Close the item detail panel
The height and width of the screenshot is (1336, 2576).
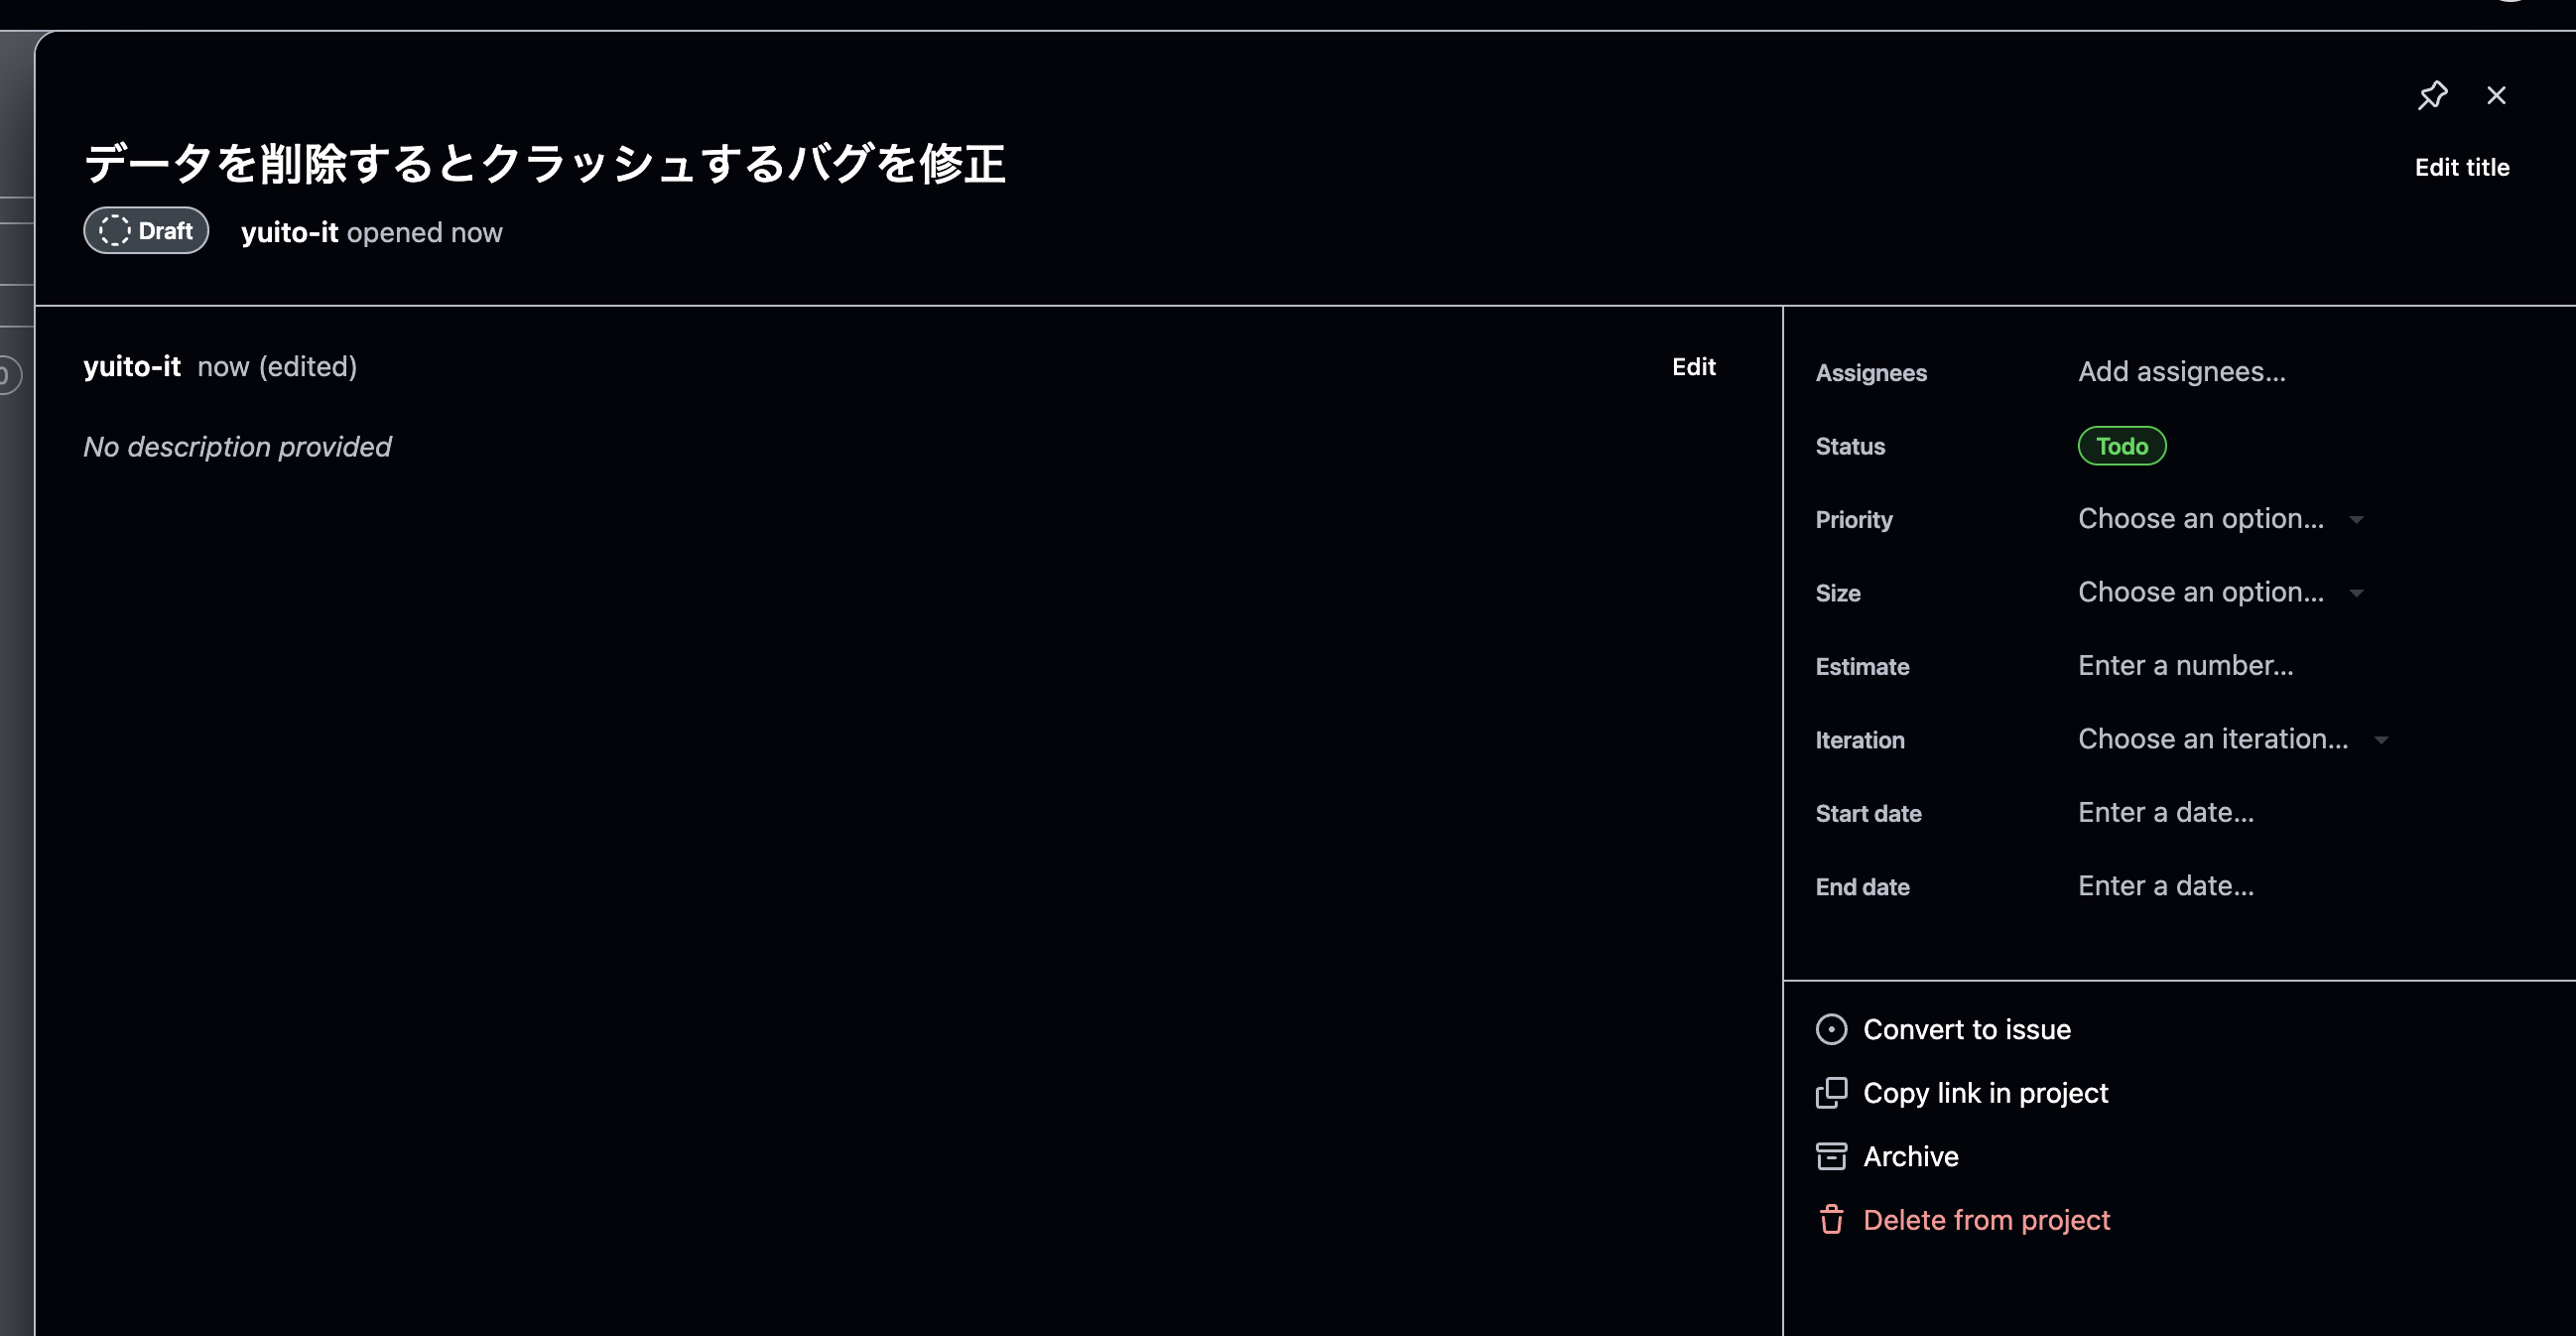[2497, 95]
